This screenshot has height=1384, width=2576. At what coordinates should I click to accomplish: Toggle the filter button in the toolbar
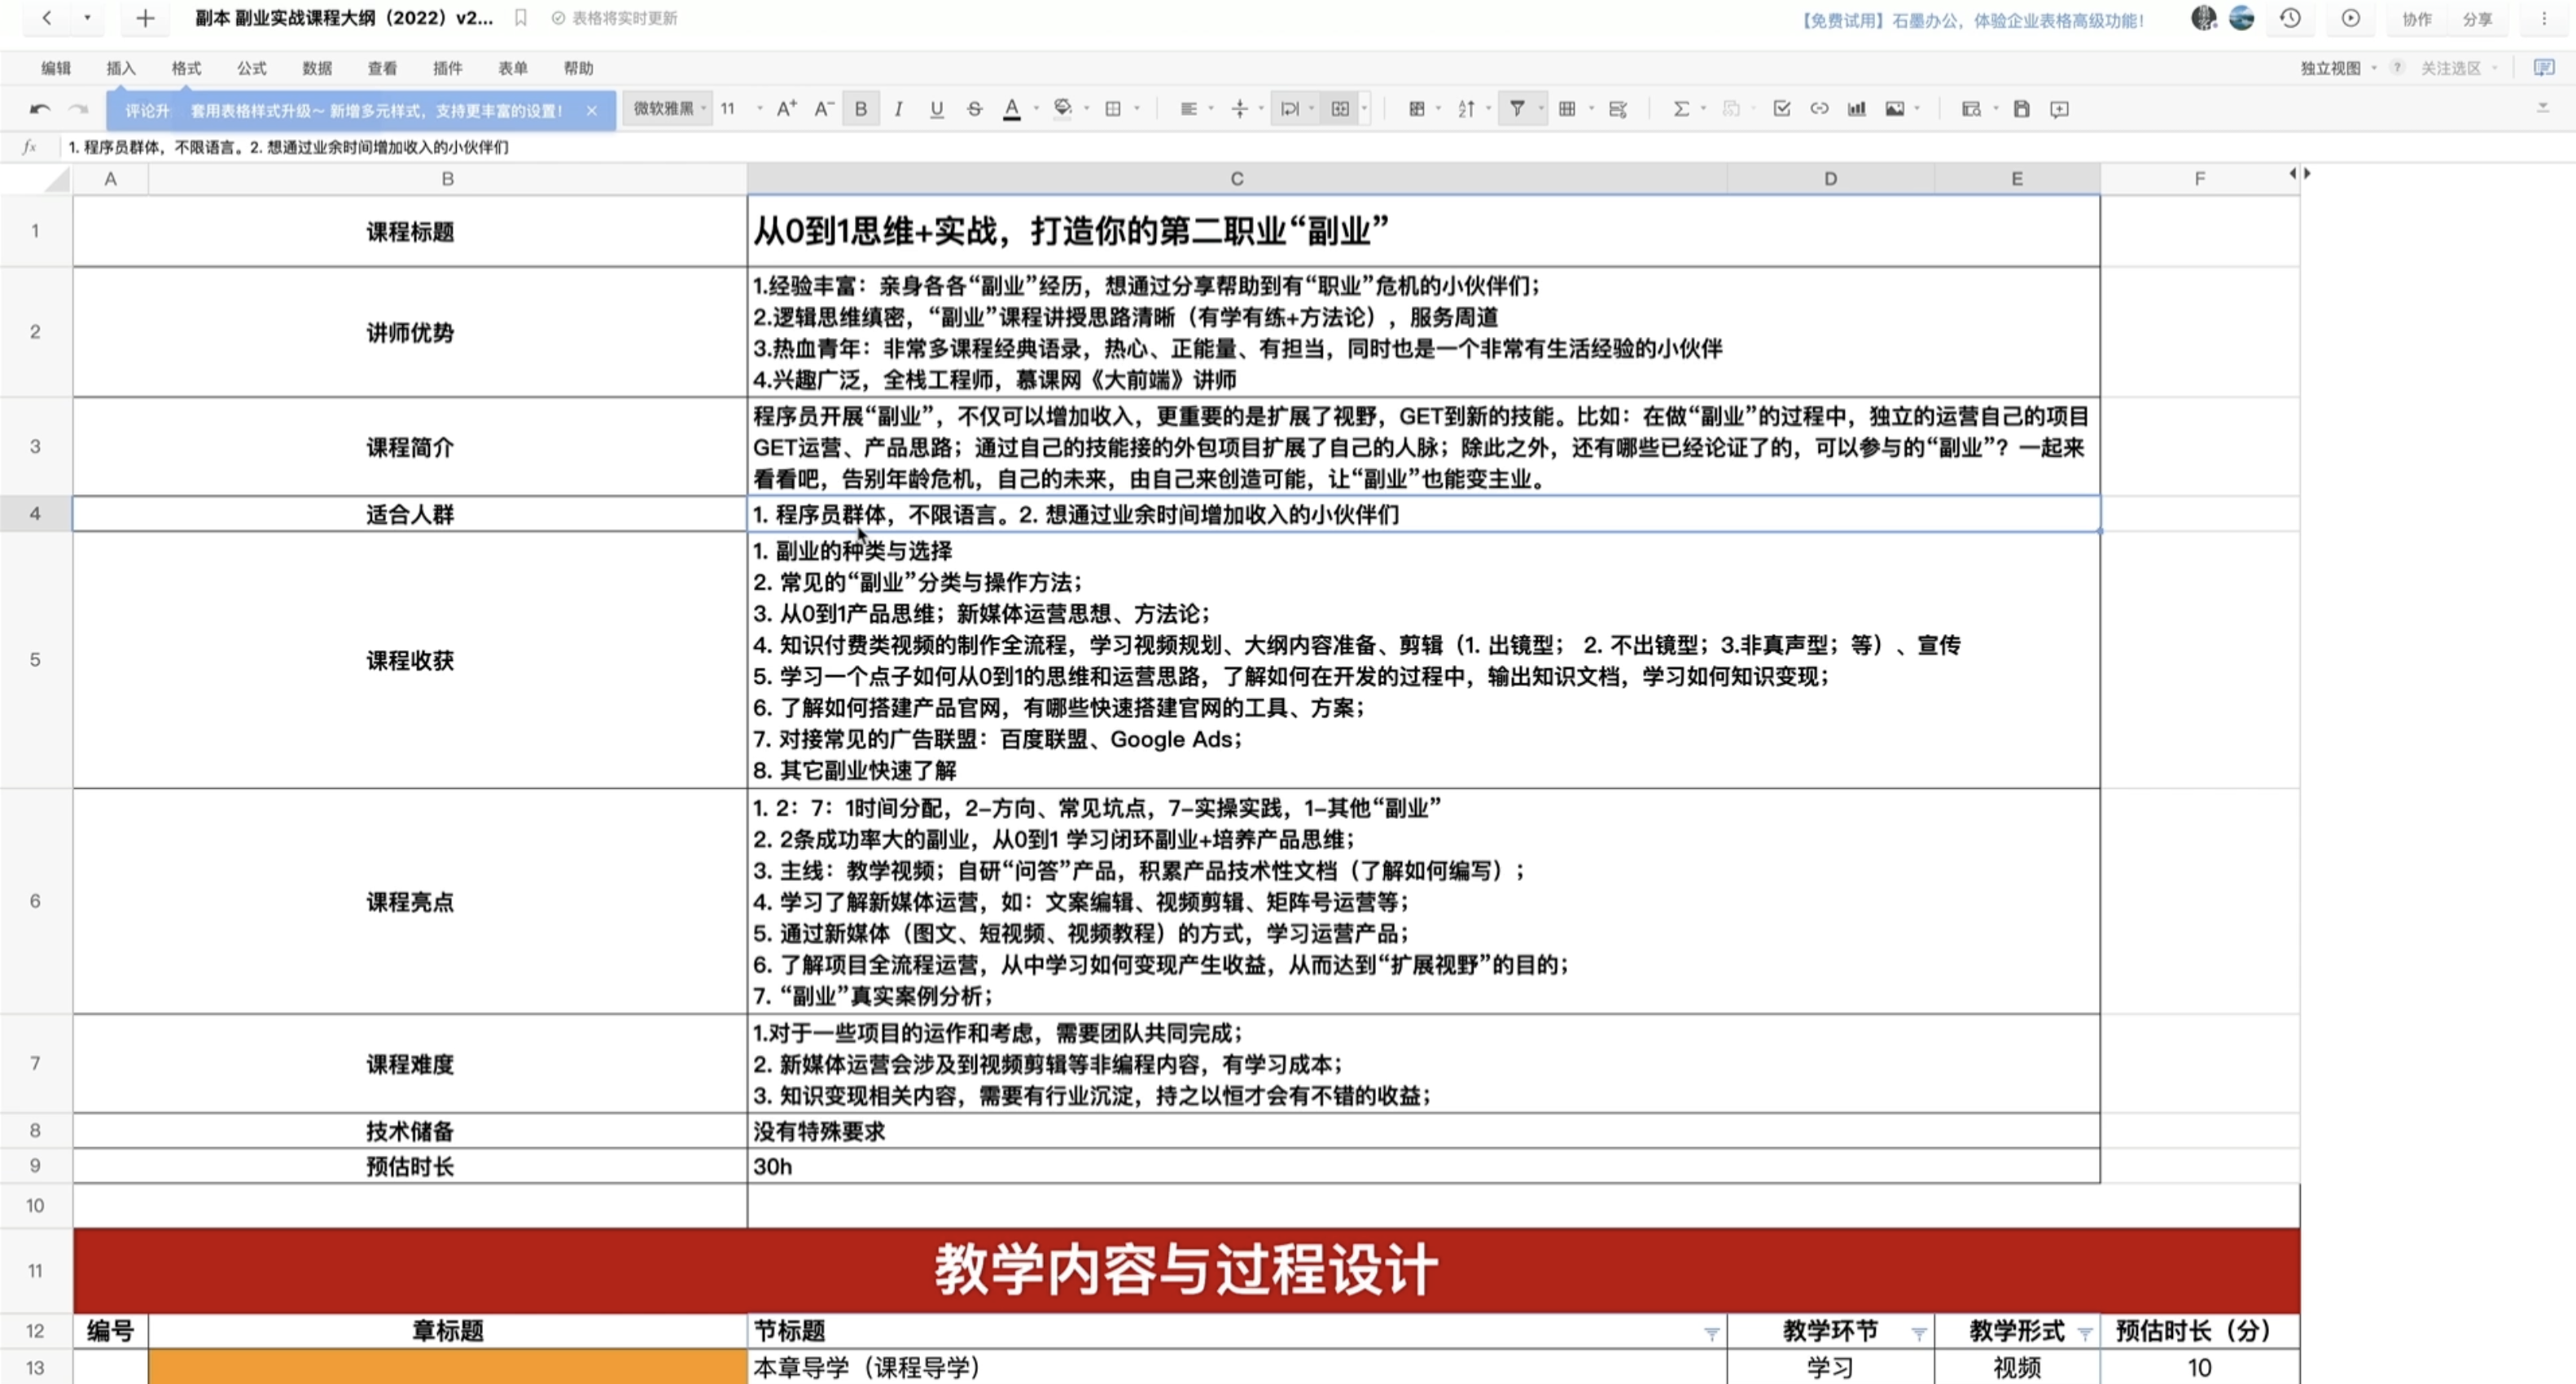[1517, 109]
